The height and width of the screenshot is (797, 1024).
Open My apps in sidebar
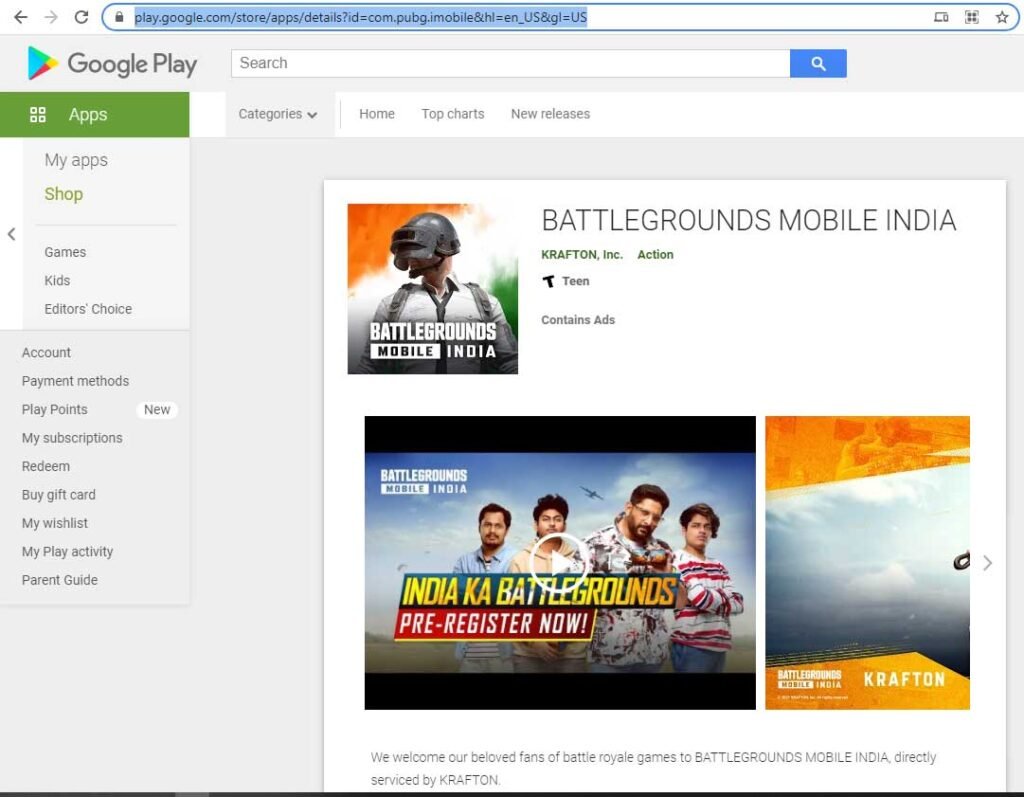(76, 160)
